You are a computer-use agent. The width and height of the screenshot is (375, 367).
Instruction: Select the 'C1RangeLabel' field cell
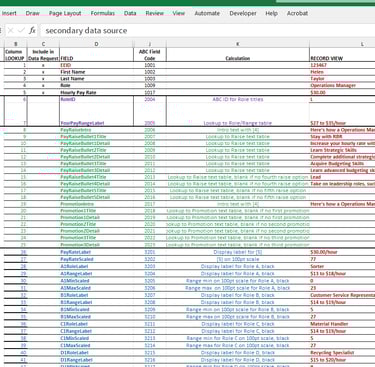(96, 331)
